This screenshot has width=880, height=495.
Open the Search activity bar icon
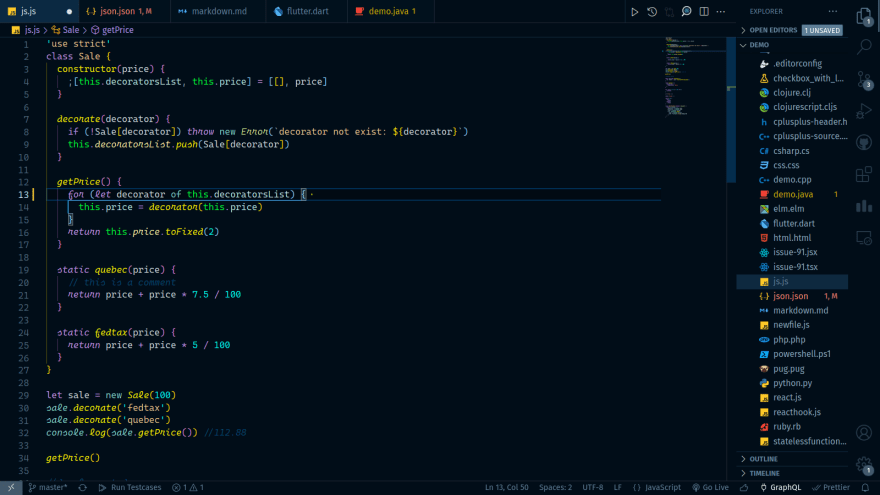pyautogui.click(x=864, y=47)
